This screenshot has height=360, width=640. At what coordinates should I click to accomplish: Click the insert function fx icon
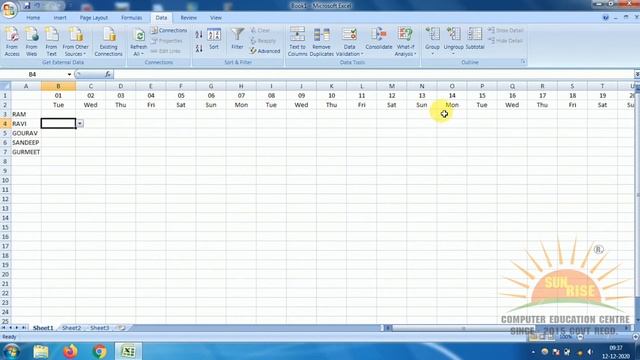(108, 74)
